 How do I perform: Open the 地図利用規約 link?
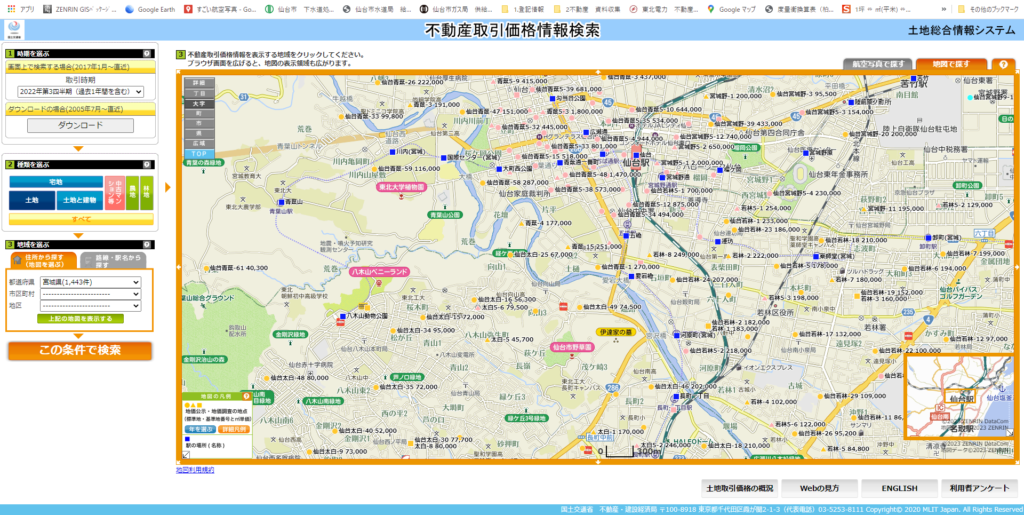tap(195, 470)
